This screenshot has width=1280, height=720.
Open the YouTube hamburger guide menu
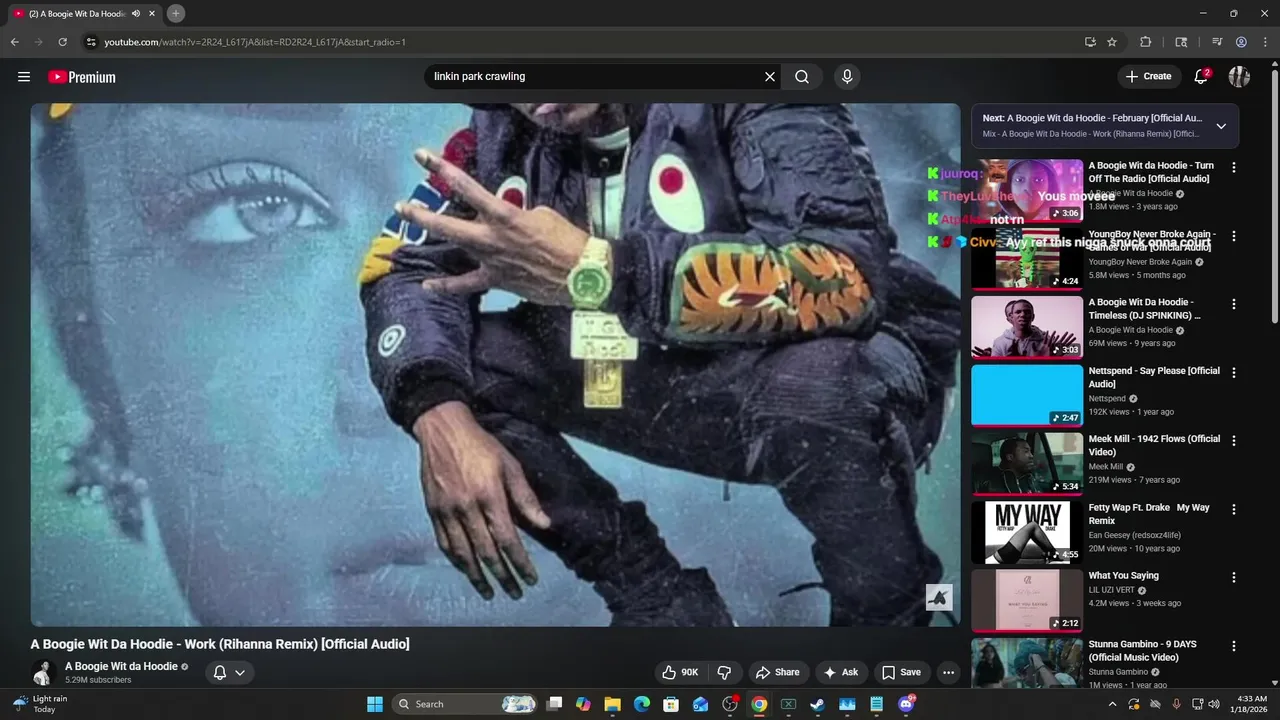pyautogui.click(x=24, y=77)
